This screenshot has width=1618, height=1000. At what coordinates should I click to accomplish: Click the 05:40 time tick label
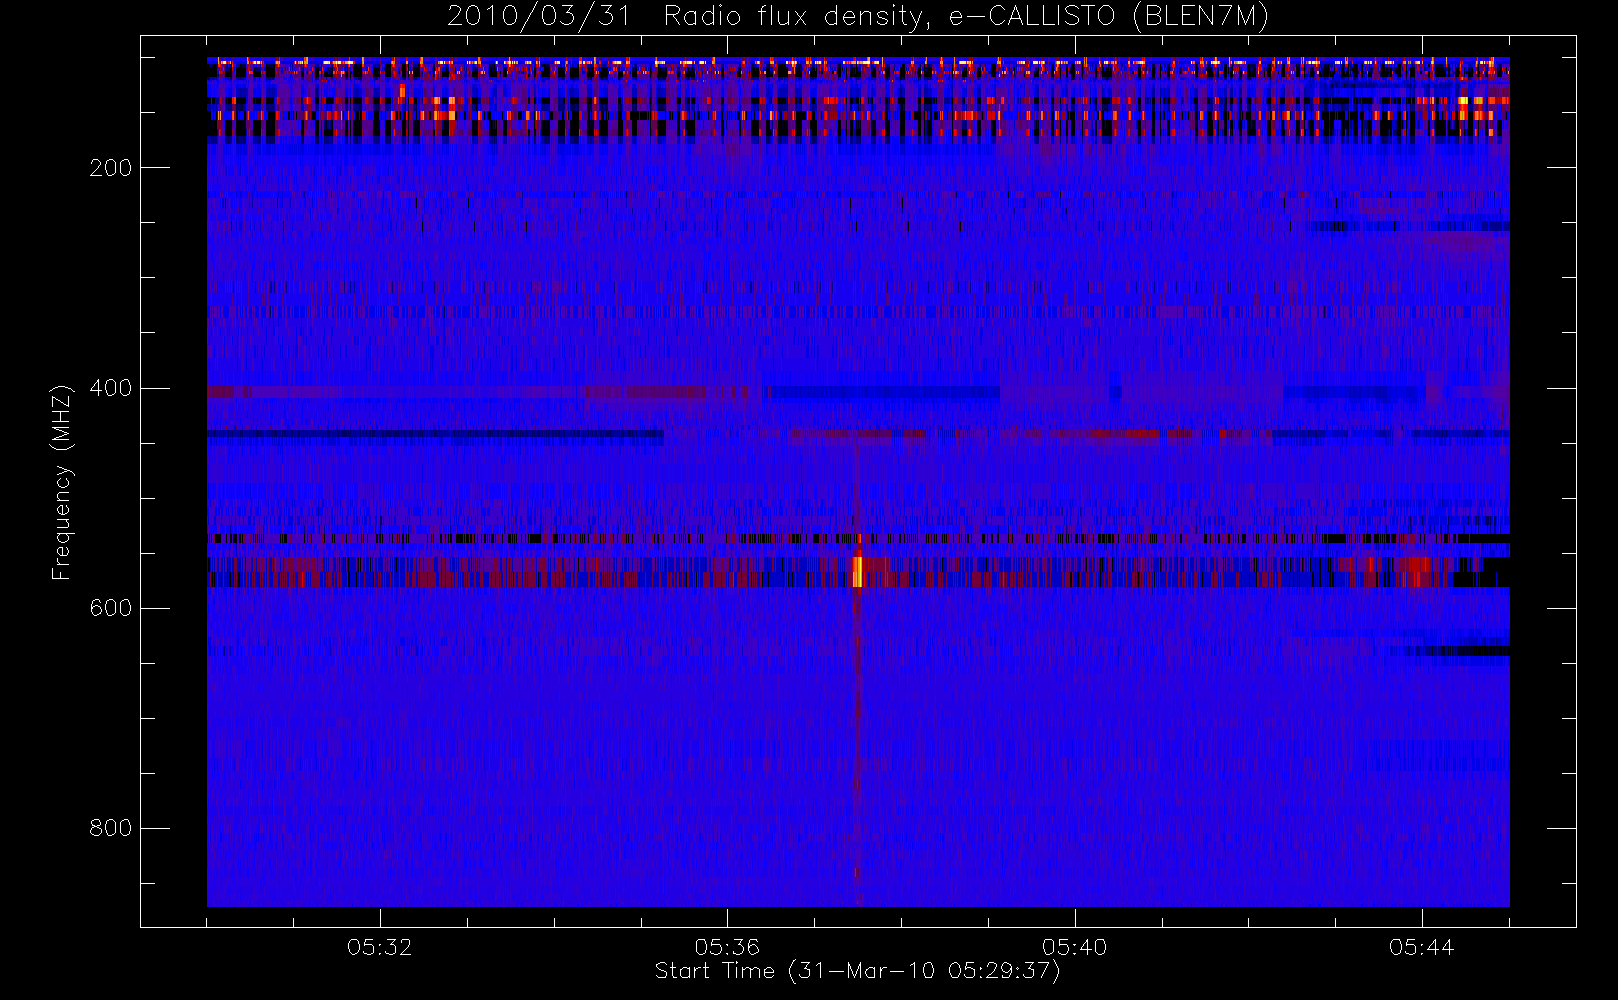point(1075,947)
